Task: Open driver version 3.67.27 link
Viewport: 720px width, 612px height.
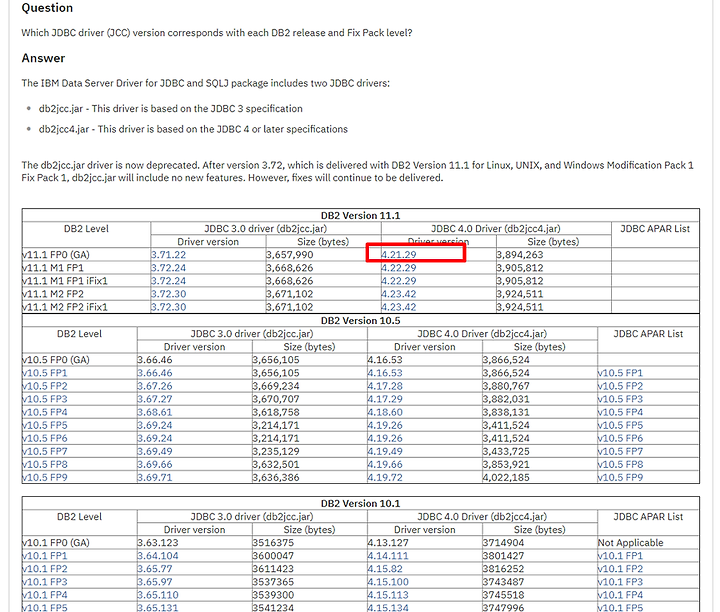Action: tap(155, 399)
